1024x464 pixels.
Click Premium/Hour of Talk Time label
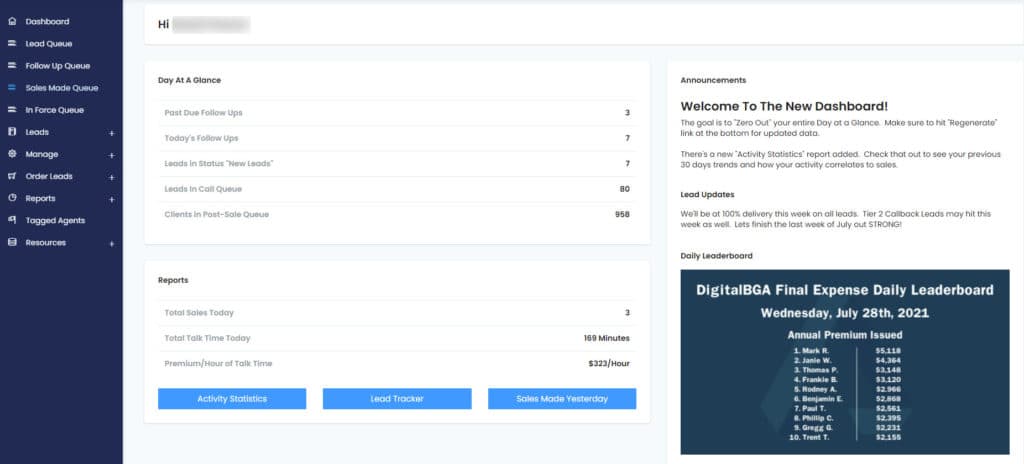(x=218, y=363)
